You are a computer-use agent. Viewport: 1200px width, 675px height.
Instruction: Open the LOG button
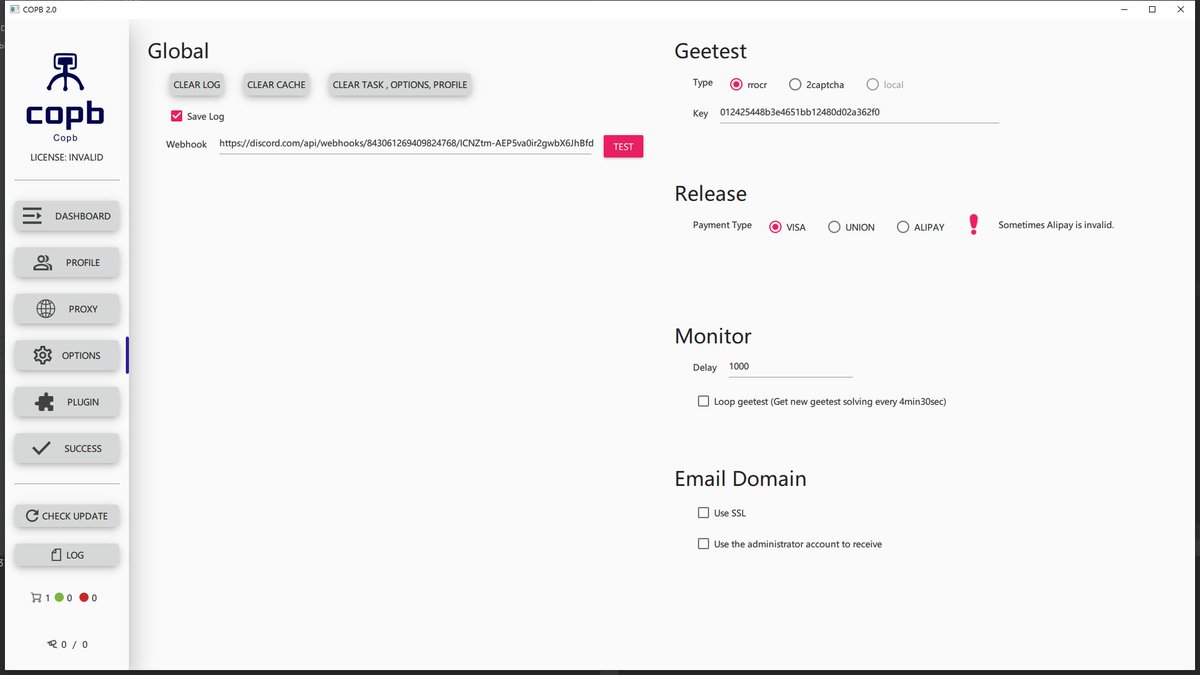67,555
